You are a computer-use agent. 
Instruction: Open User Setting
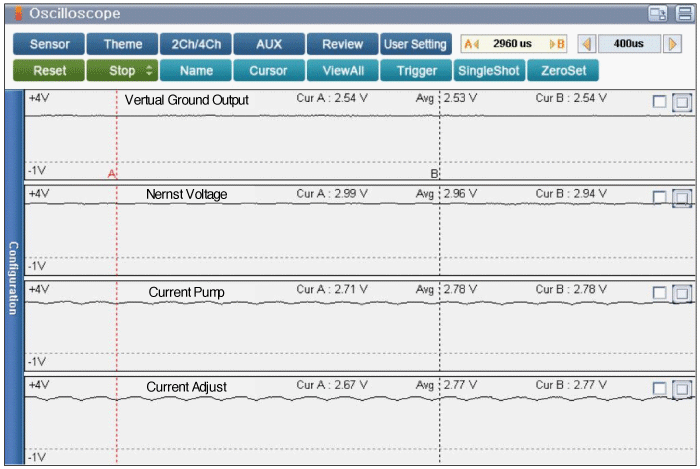click(x=416, y=44)
